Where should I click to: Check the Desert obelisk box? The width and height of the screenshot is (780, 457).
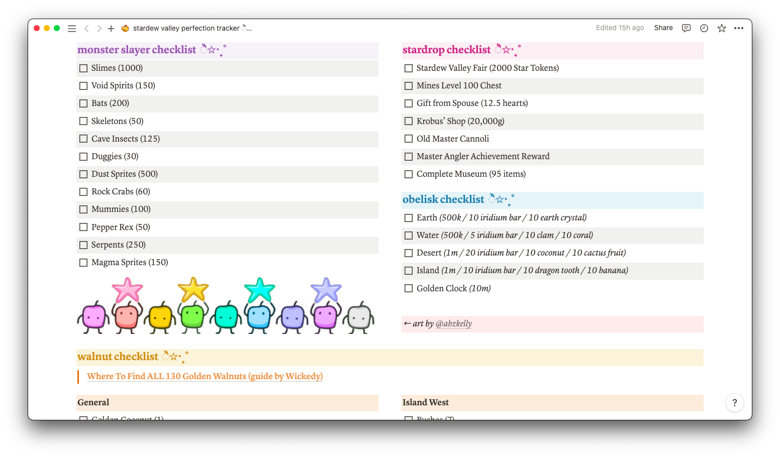coord(408,253)
